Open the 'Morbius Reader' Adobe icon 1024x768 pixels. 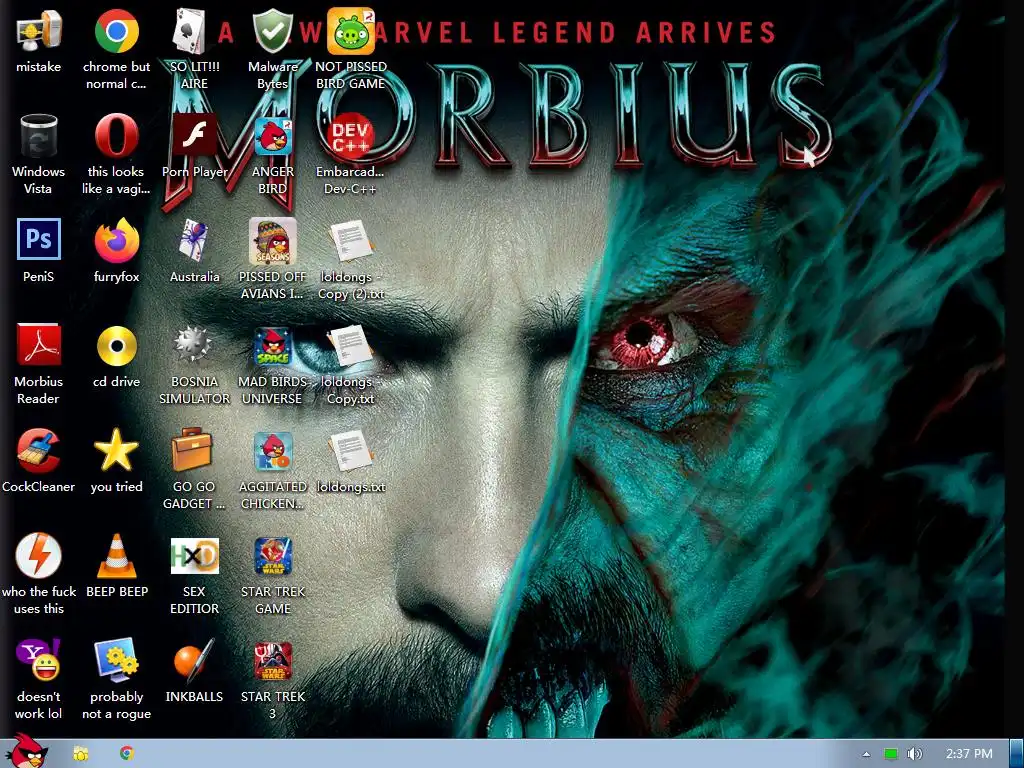click(38, 345)
